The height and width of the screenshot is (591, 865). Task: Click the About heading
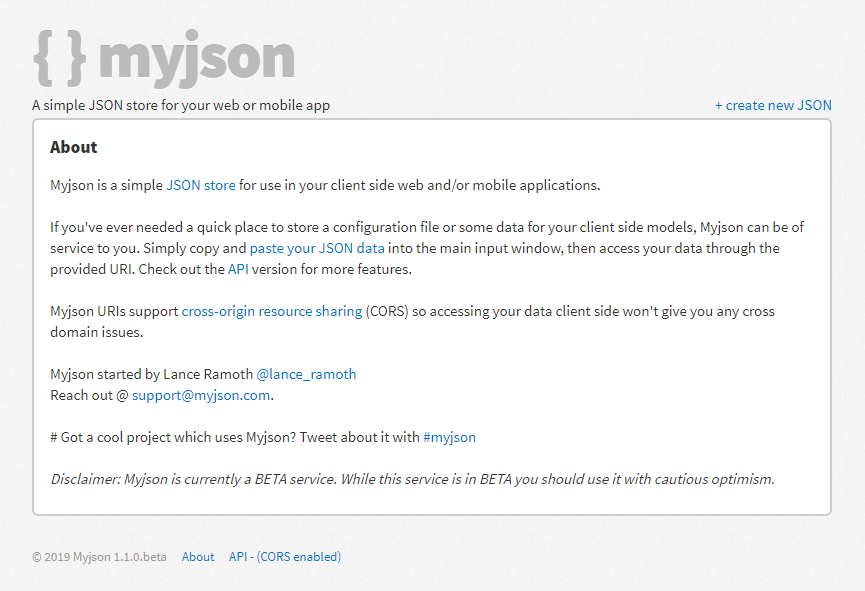(73, 147)
